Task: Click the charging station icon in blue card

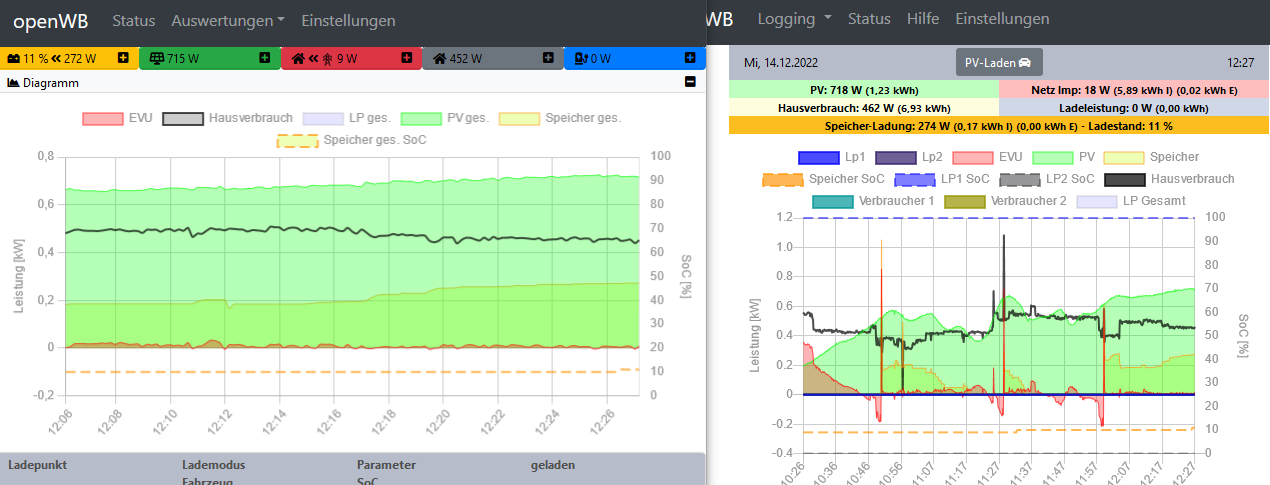Action: pyautogui.click(x=581, y=59)
